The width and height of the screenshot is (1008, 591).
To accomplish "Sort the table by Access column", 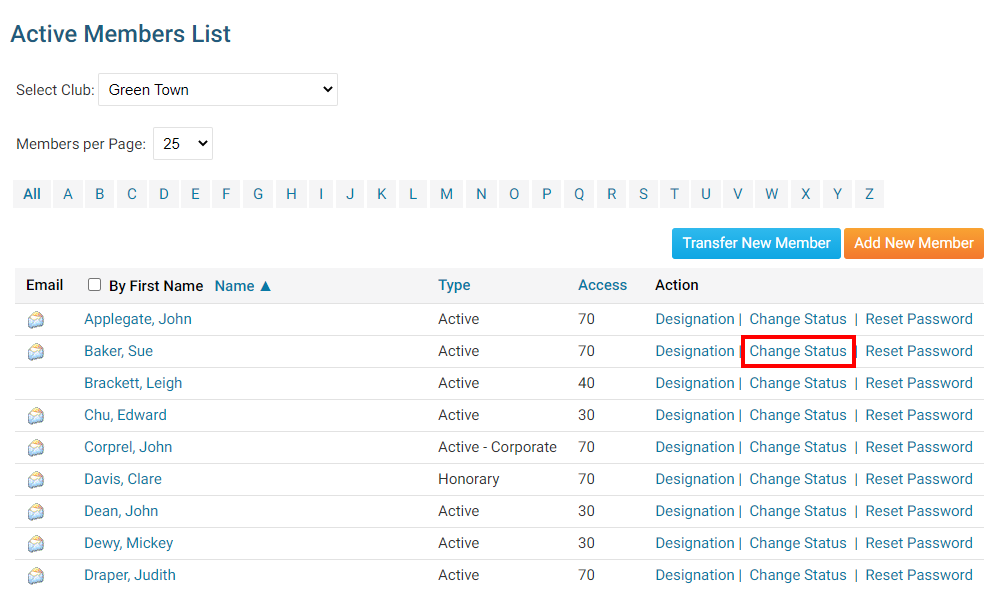I will point(602,285).
